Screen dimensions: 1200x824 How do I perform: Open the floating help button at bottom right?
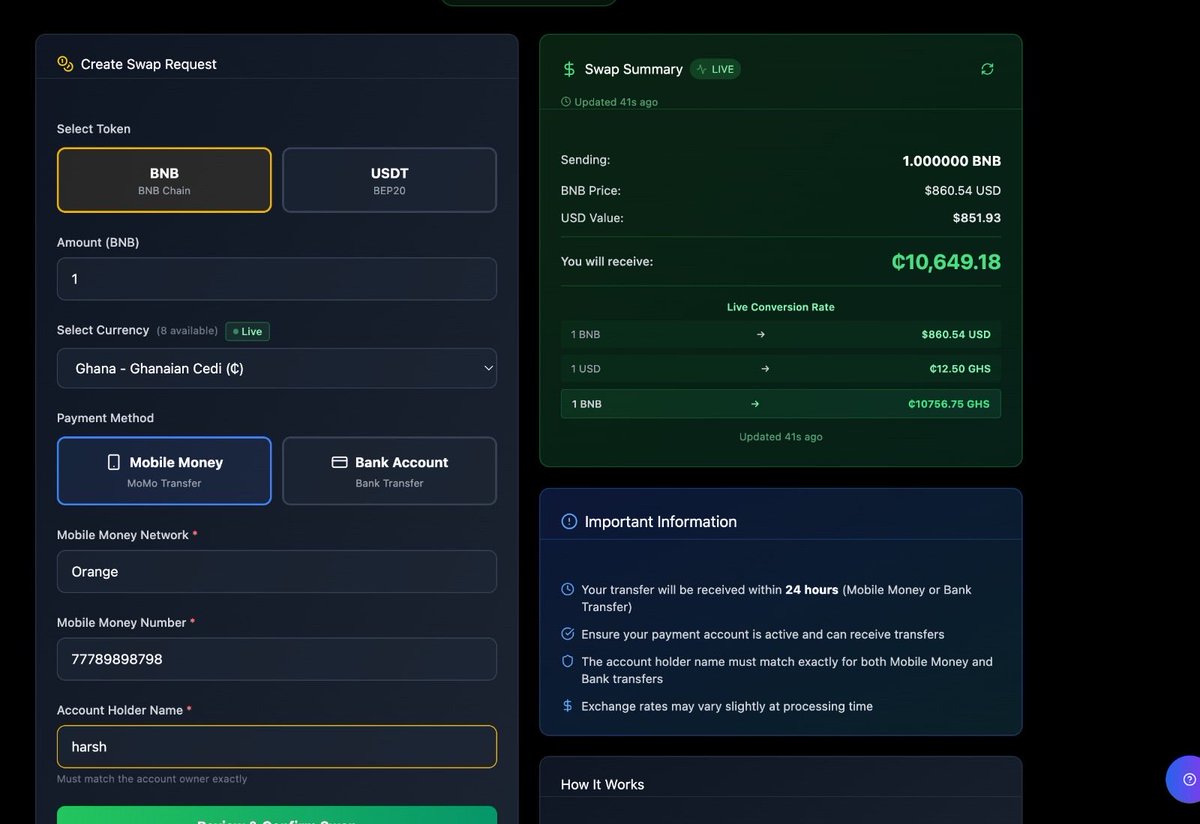click(1187, 779)
